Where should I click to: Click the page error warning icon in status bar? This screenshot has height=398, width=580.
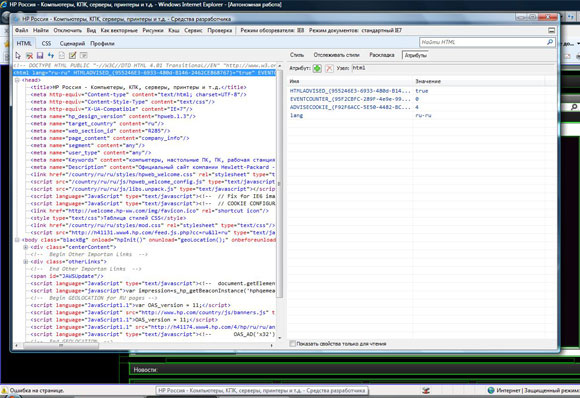coord(4,390)
